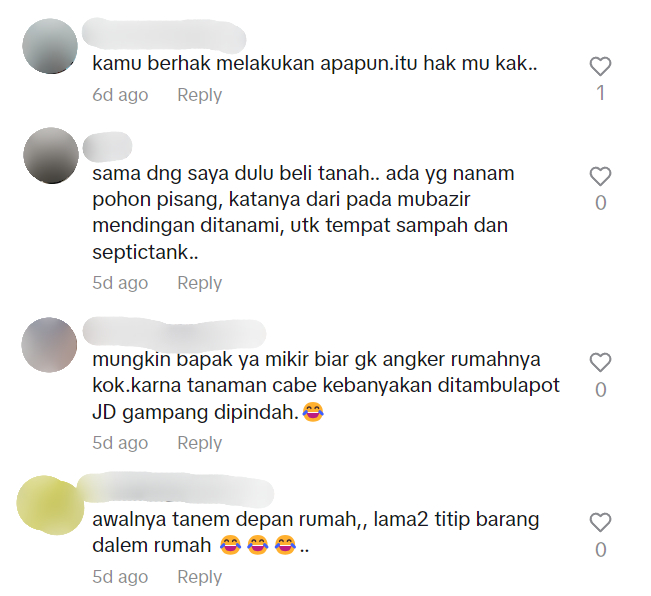Reply to the tanaman cabe comment

pyautogui.click(x=200, y=443)
